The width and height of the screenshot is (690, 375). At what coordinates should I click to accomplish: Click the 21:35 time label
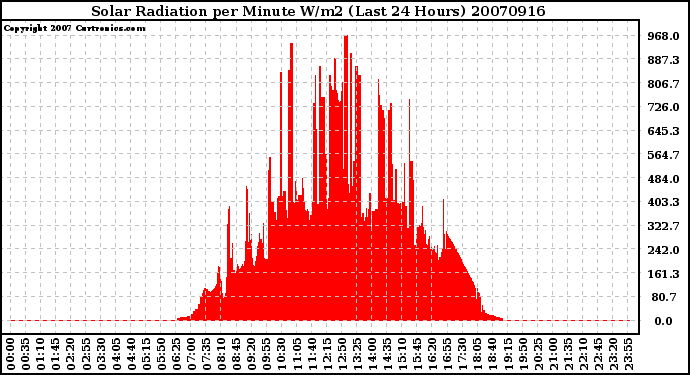pyautogui.click(x=567, y=355)
